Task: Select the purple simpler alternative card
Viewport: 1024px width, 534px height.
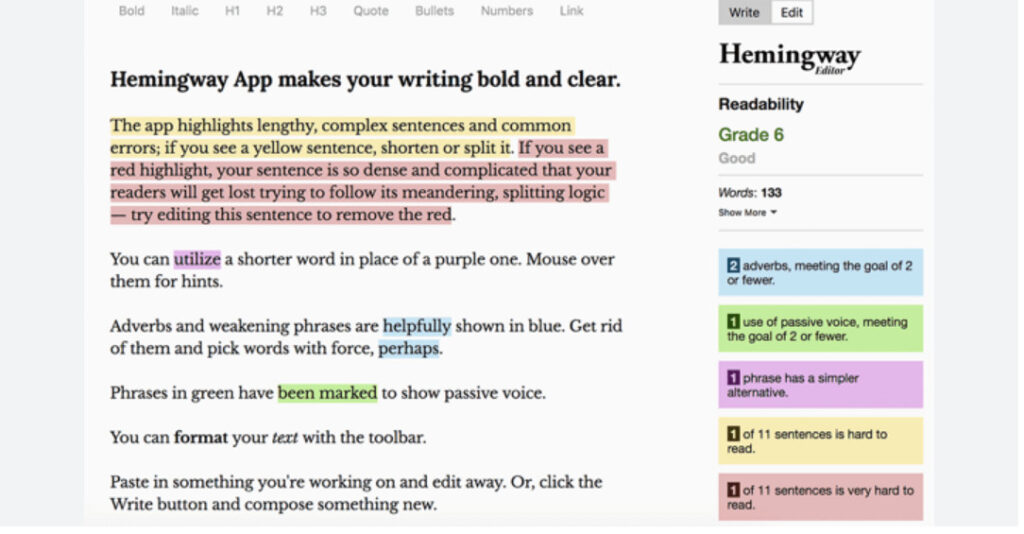Action: tap(821, 385)
